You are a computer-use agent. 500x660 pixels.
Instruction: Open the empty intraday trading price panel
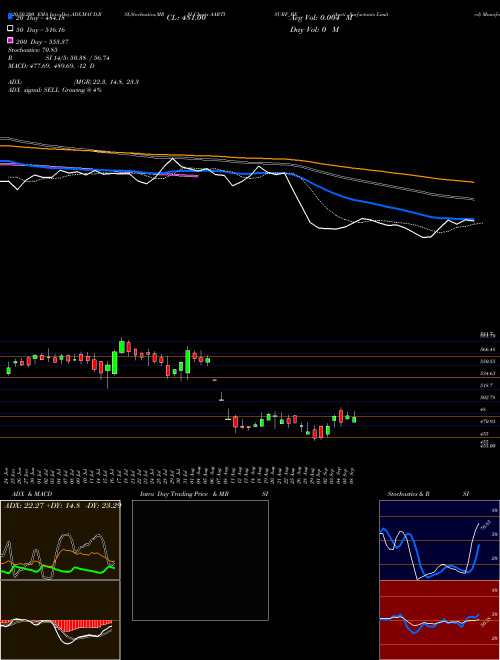200,560
